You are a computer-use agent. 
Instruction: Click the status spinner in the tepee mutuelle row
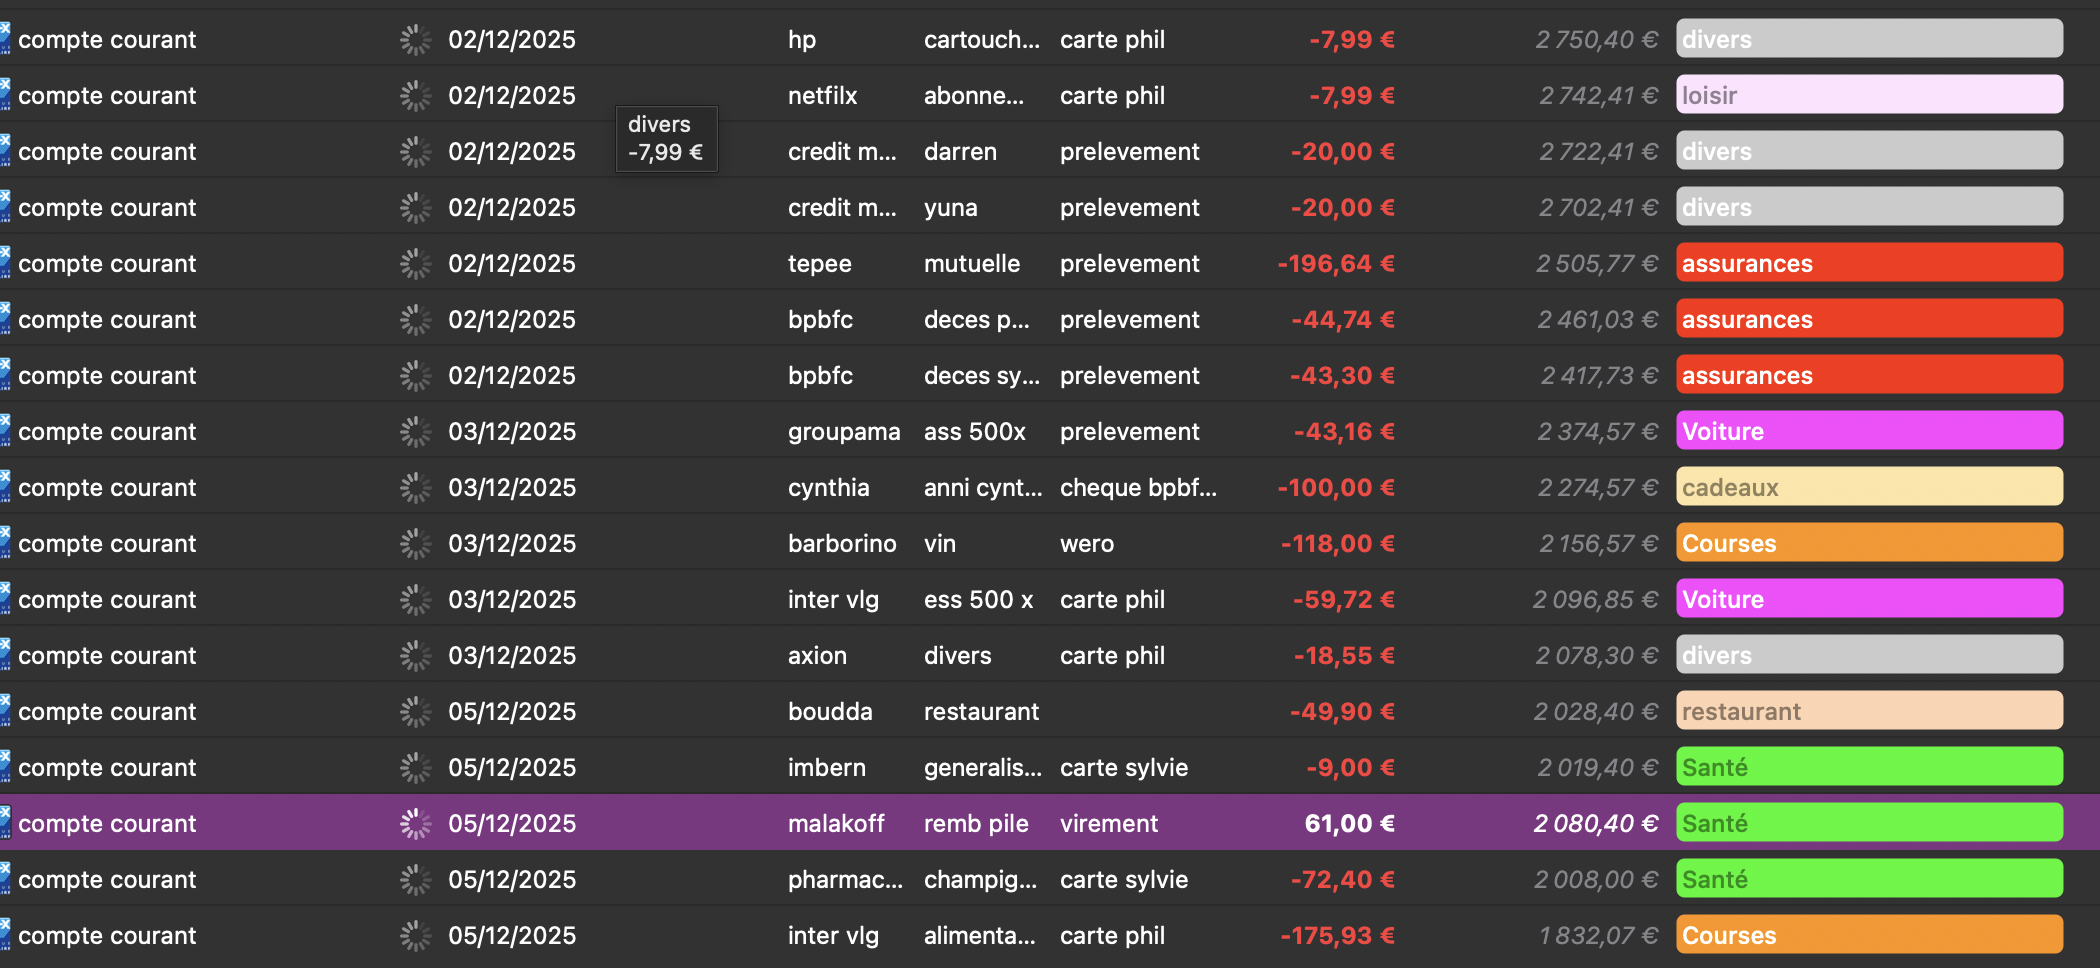tap(415, 264)
